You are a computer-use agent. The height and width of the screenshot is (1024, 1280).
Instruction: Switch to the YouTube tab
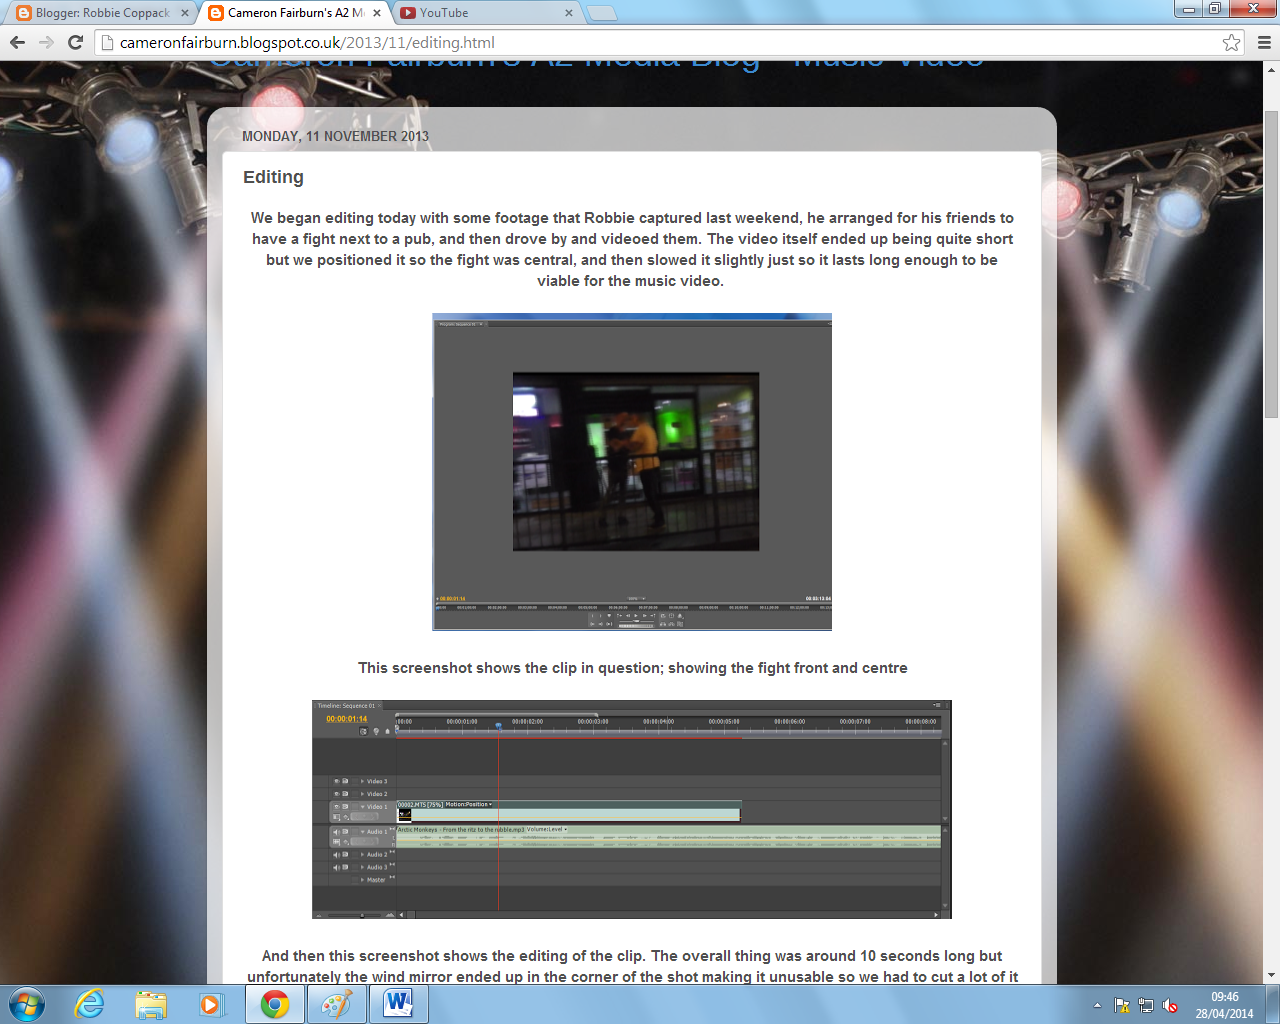[x=484, y=13]
